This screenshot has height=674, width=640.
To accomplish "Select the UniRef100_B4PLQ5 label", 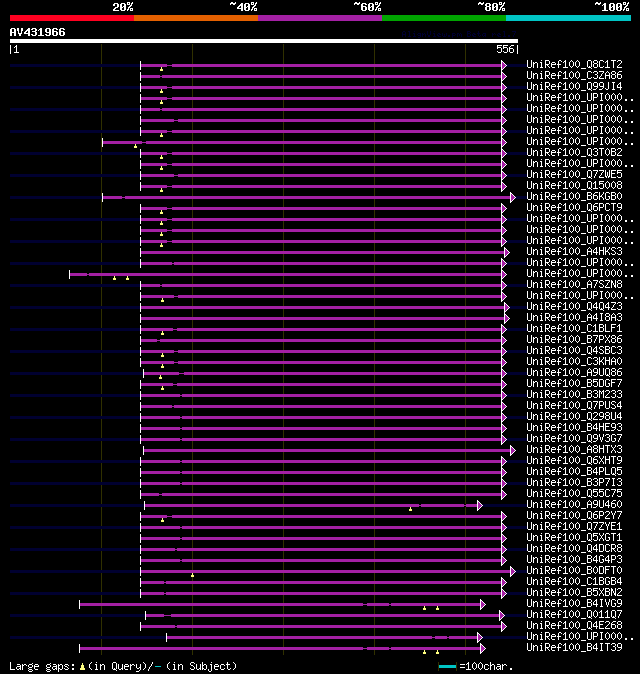I will pyautogui.click(x=574, y=472).
